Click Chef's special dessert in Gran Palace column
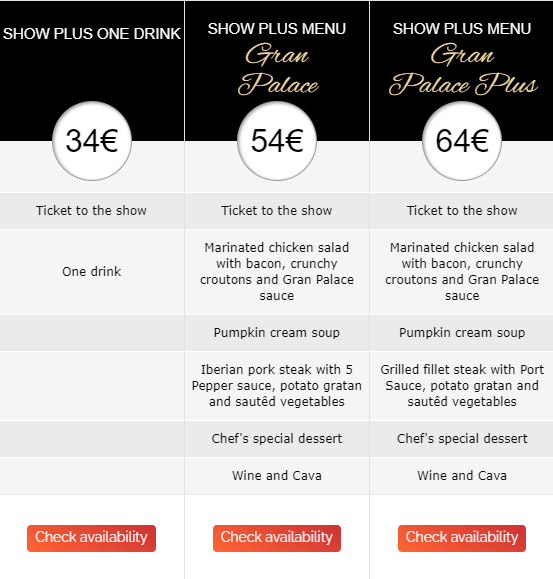Screen dimensions: 553x579 pyautogui.click(x=276, y=438)
